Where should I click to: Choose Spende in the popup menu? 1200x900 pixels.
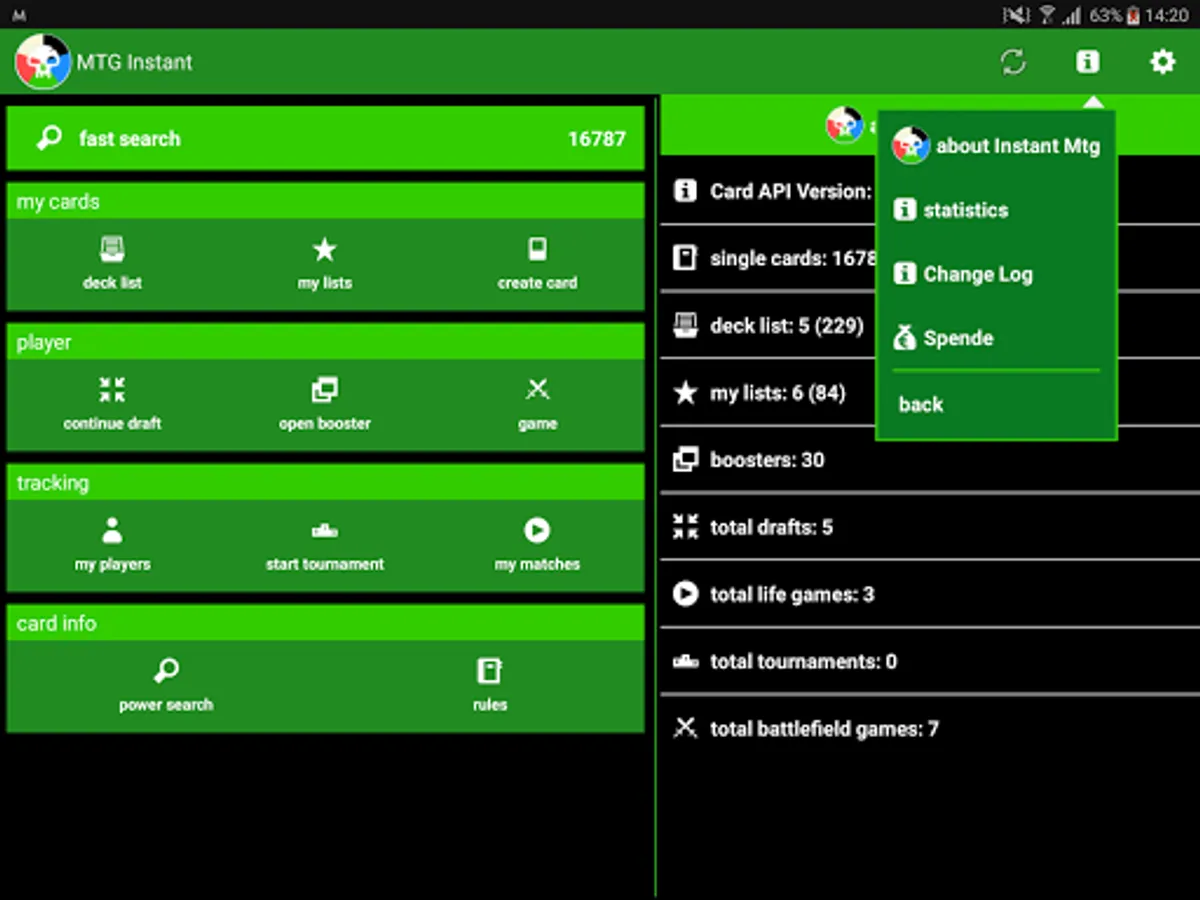point(996,338)
